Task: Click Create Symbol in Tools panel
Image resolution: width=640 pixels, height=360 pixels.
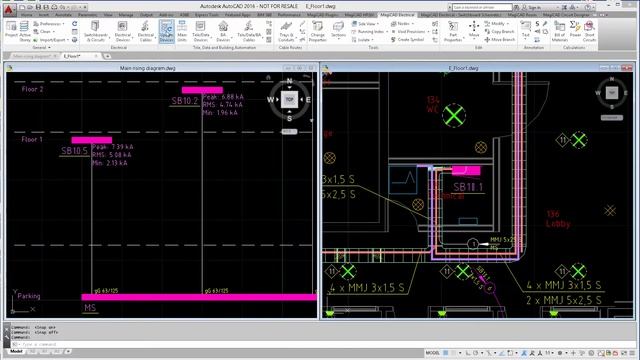Action: click(407, 40)
